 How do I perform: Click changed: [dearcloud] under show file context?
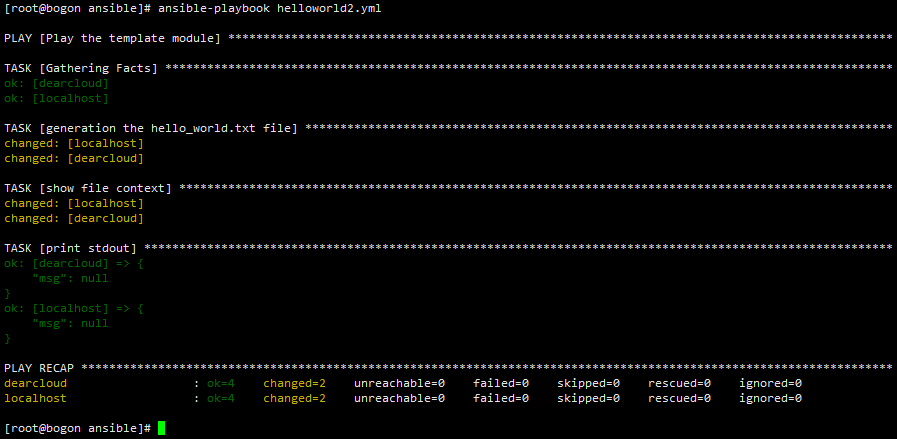tap(74, 219)
